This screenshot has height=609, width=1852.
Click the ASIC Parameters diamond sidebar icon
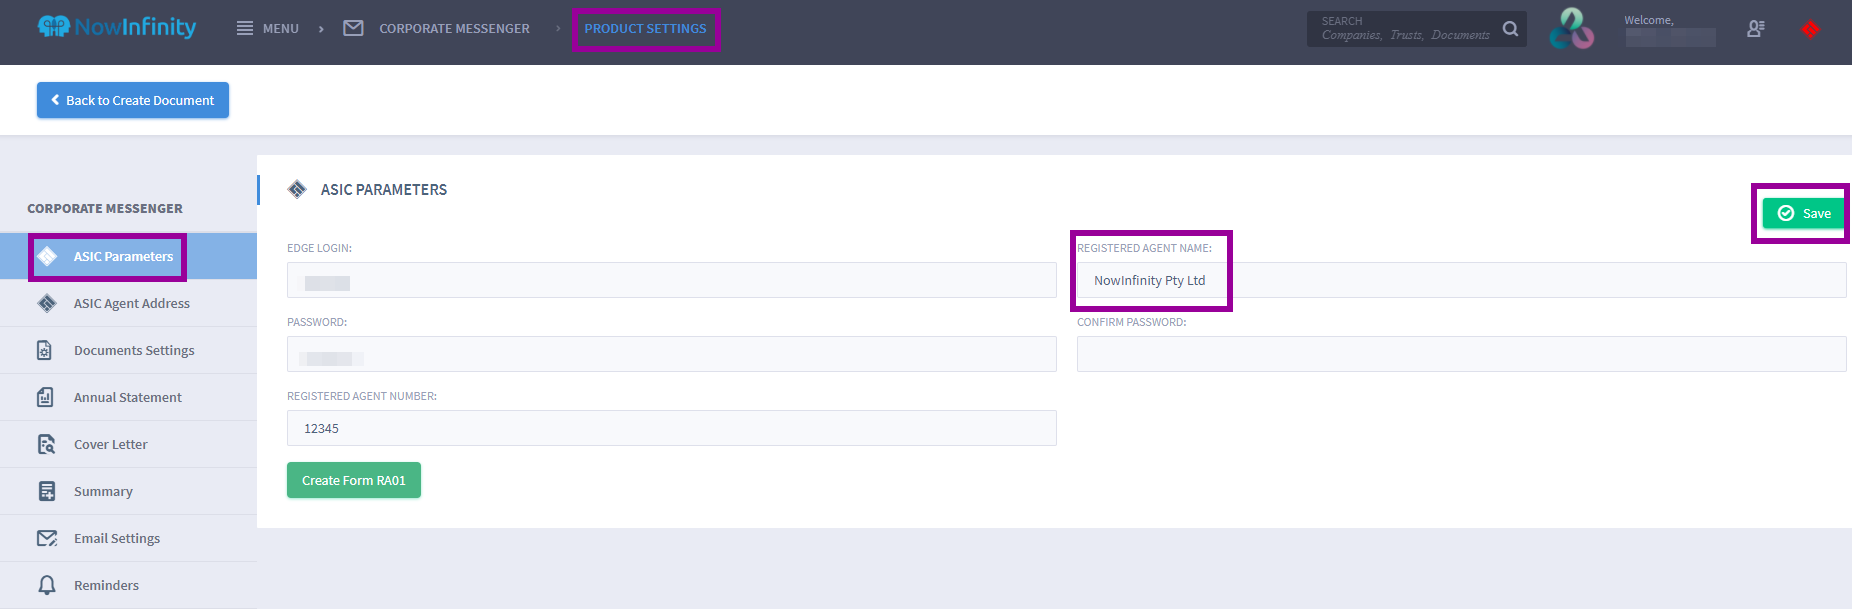point(47,256)
